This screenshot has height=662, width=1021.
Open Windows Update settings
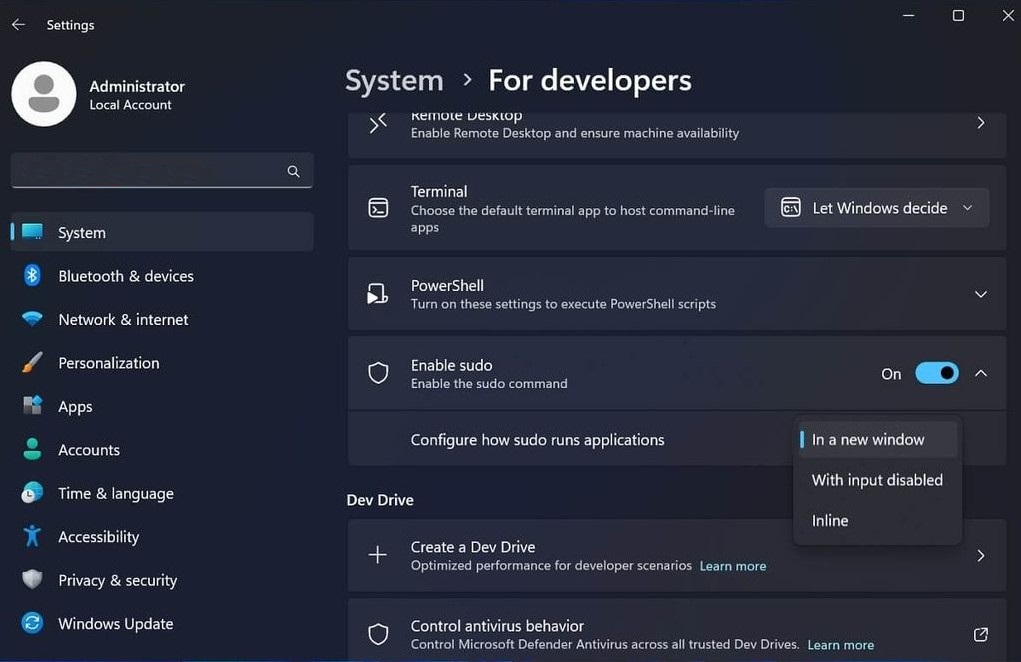[x=162, y=623]
